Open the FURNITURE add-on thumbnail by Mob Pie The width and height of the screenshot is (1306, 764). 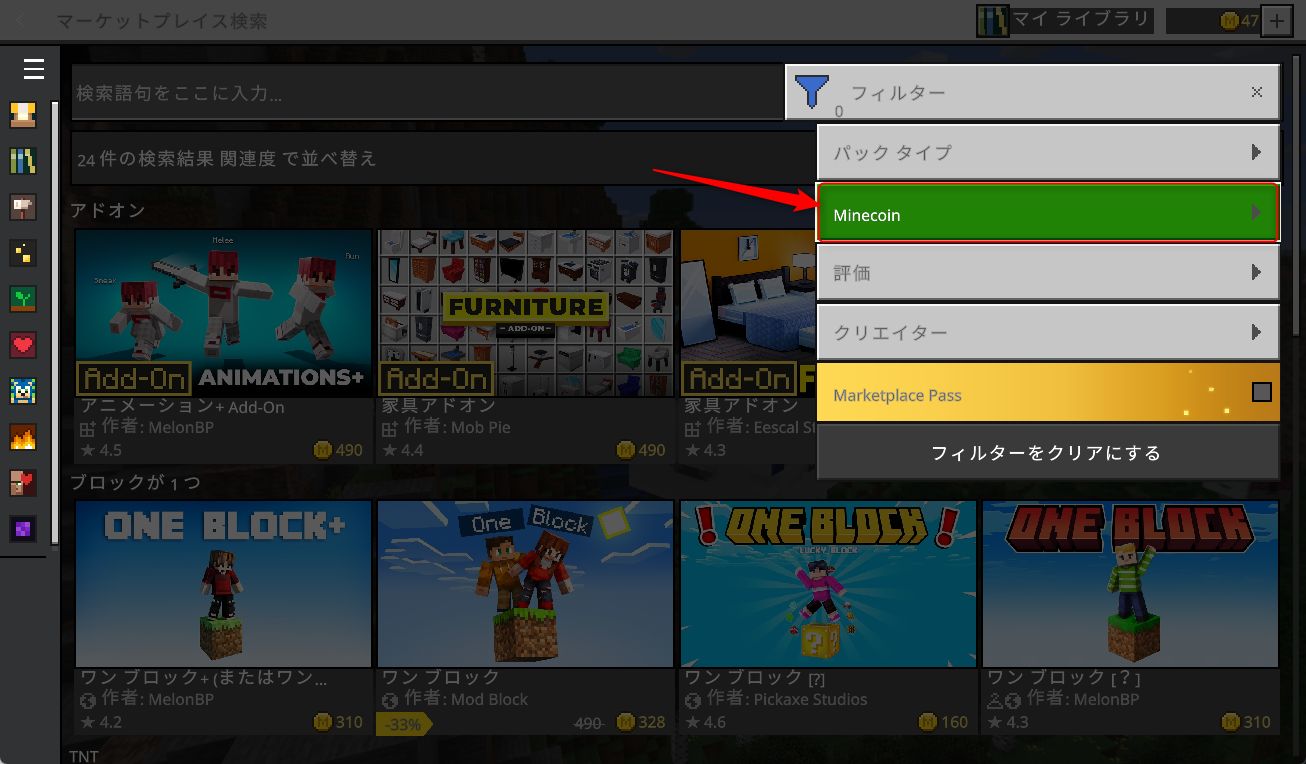(x=526, y=313)
